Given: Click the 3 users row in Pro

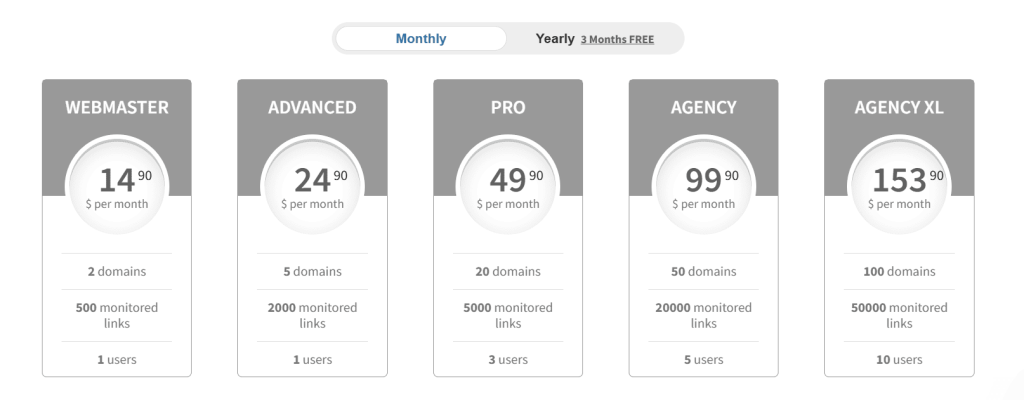Looking at the screenshot, I should click(508, 359).
